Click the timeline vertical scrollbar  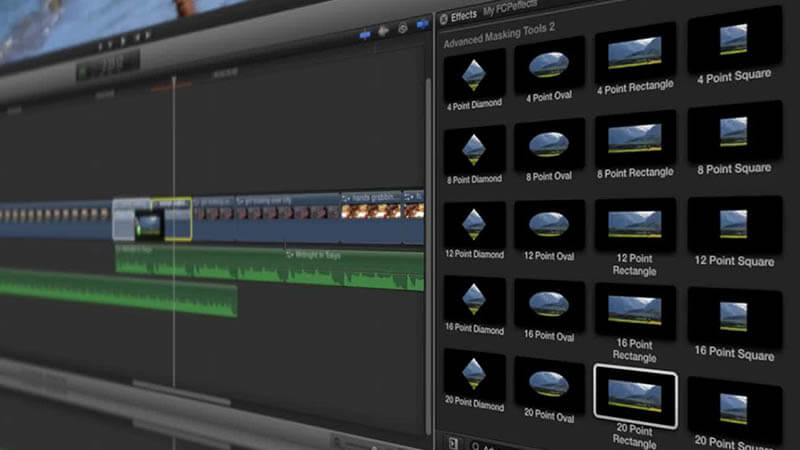coord(428,255)
